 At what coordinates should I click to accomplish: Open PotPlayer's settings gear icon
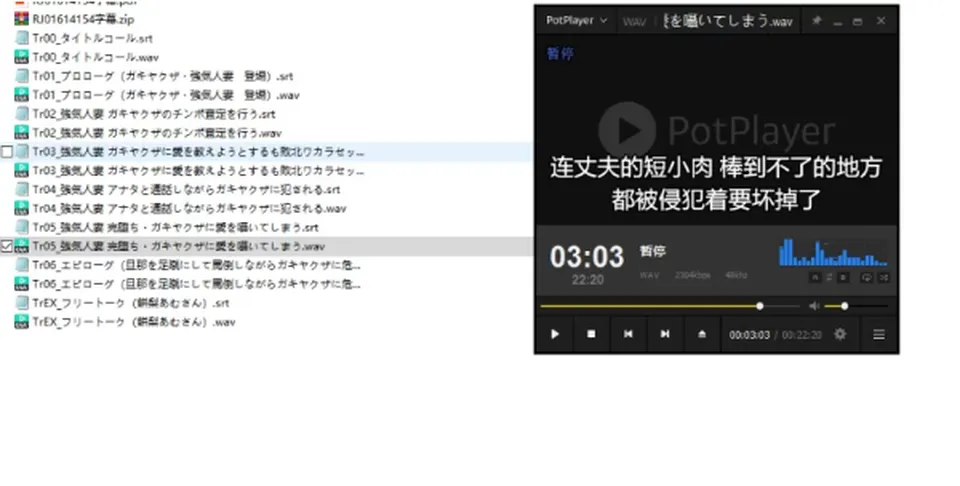pyautogui.click(x=840, y=334)
